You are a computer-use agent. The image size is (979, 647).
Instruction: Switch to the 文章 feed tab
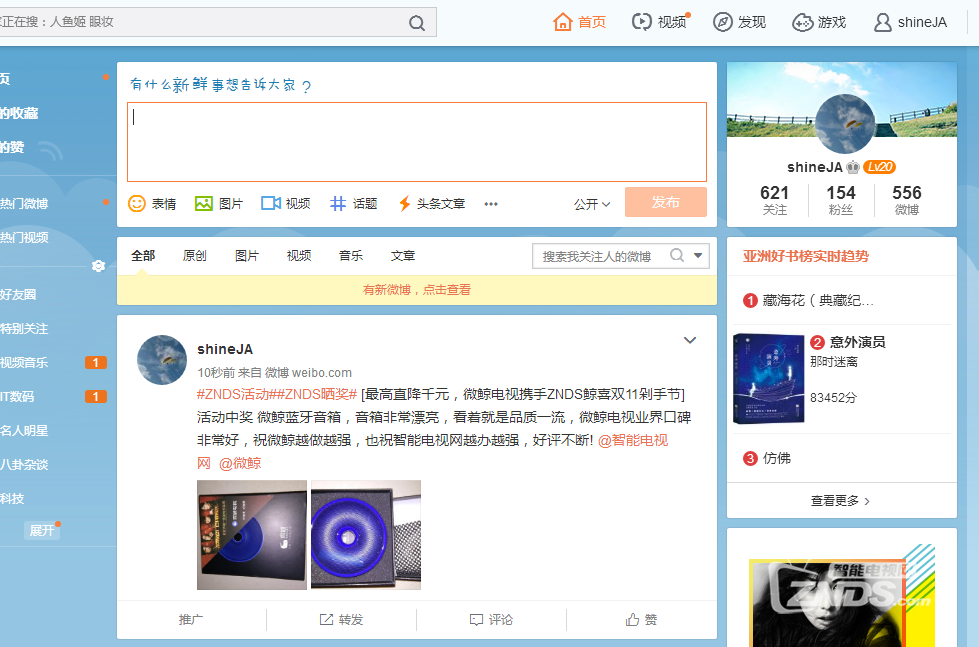(403, 255)
